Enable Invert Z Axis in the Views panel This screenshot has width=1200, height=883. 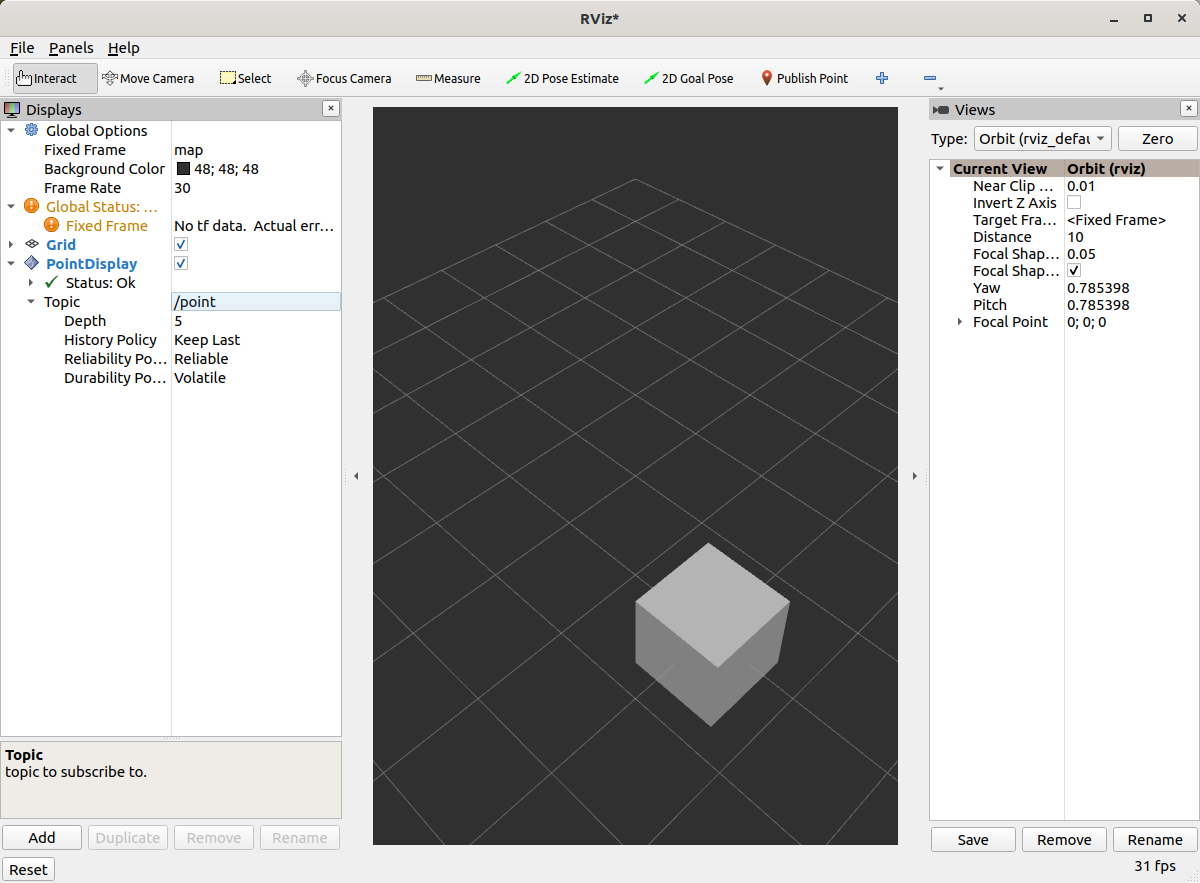click(x=1074, y=203)
